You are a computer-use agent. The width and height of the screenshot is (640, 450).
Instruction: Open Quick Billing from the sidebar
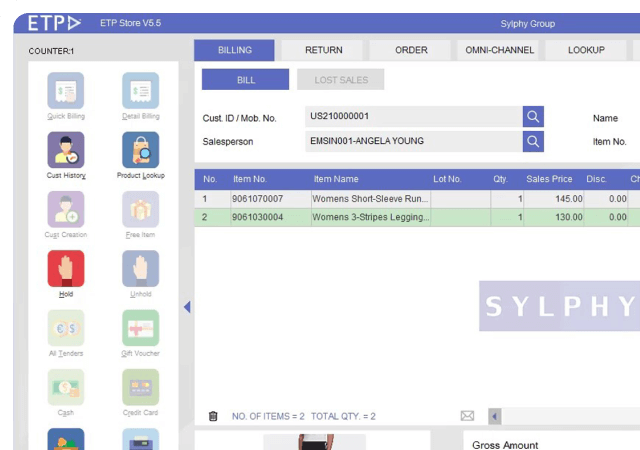pos(66,90)
